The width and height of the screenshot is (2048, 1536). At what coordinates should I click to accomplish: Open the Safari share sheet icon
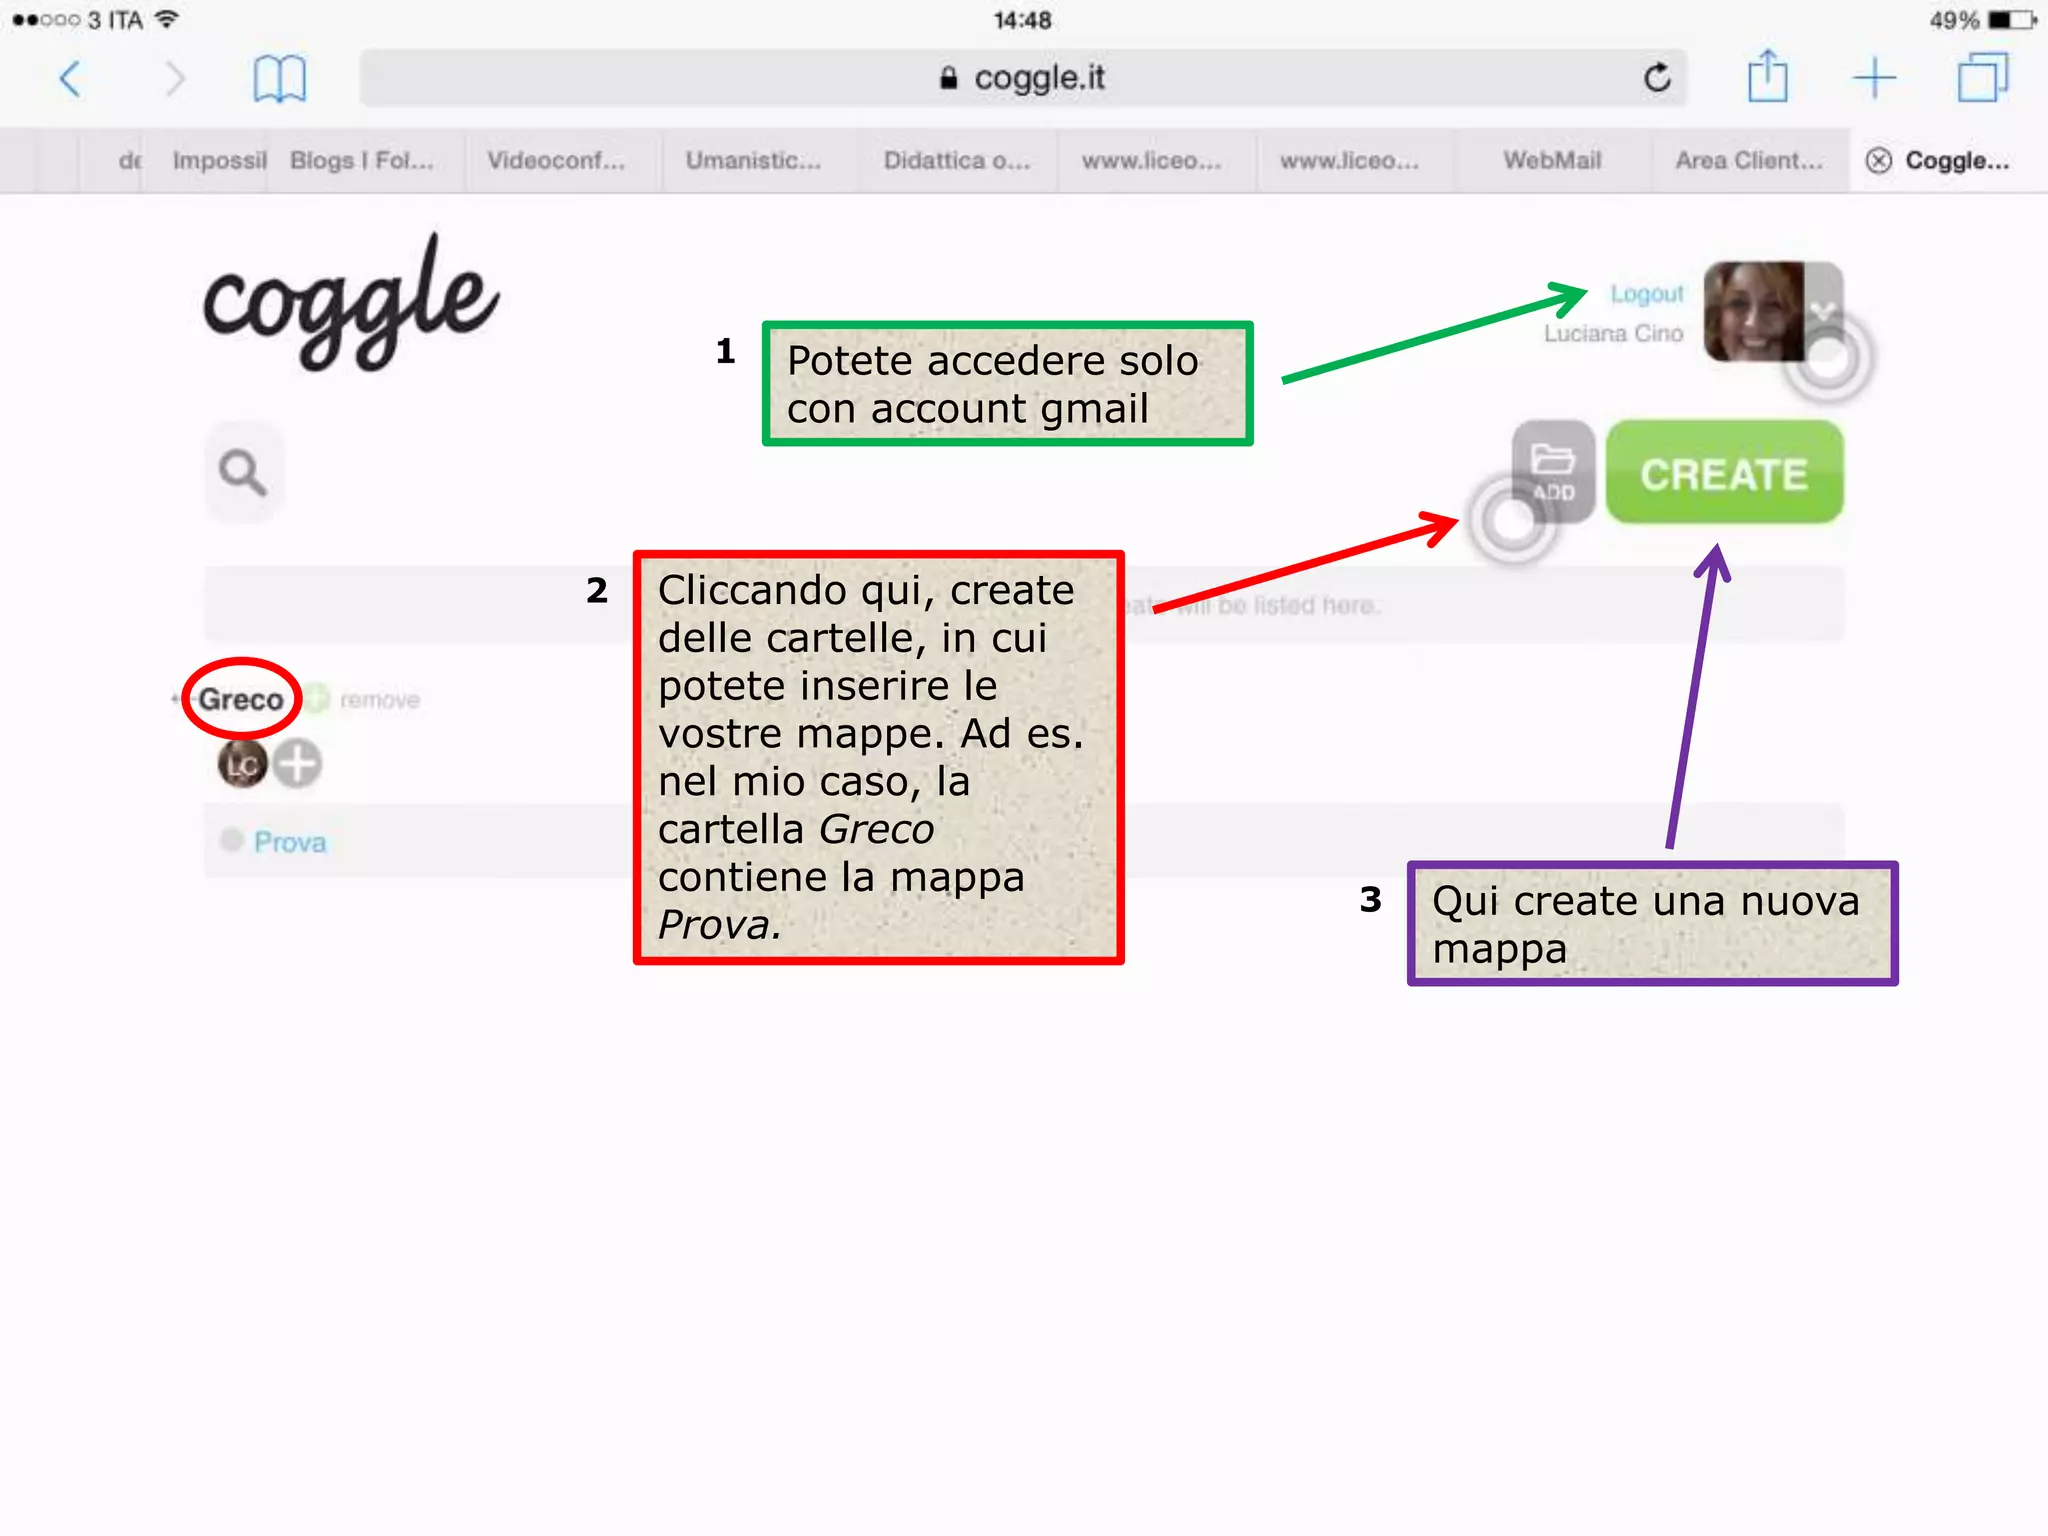1767,78
